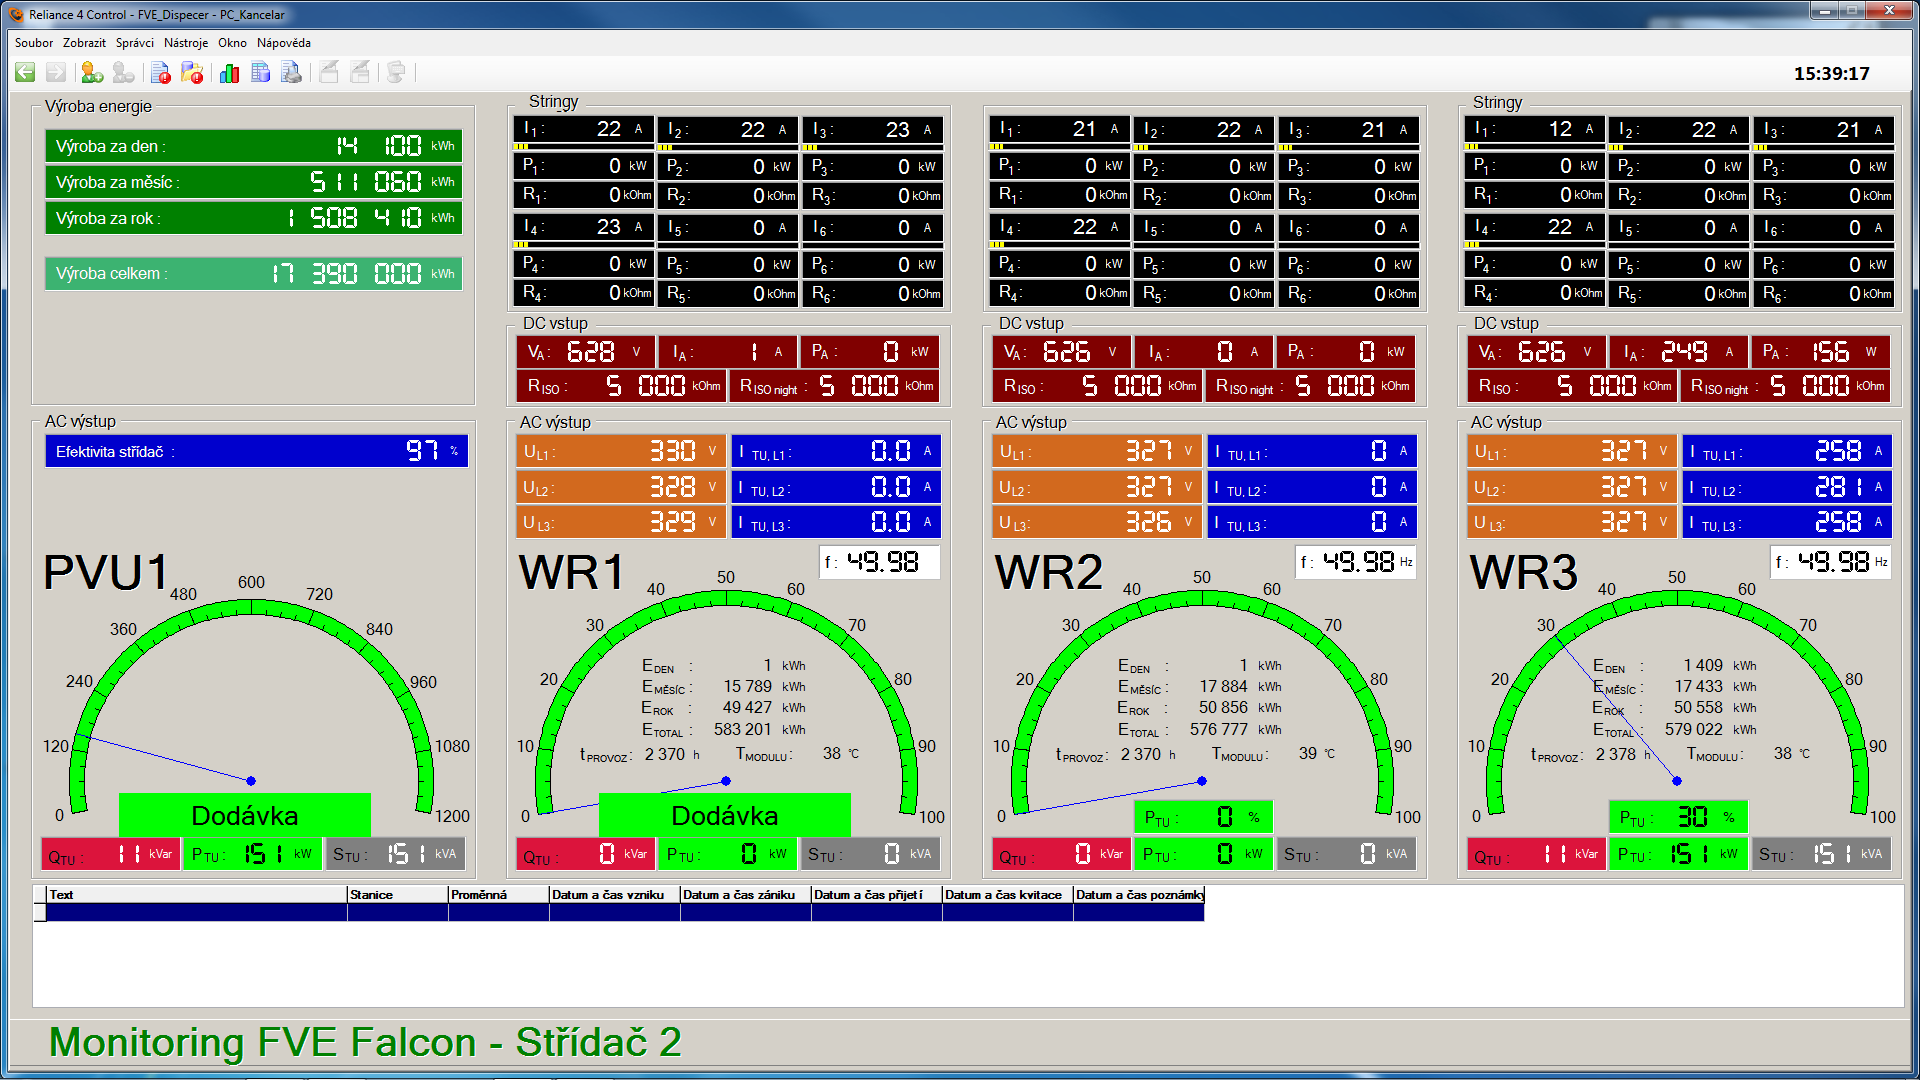
Task: Open the alarm history folder icon
Action: [192, 72]
